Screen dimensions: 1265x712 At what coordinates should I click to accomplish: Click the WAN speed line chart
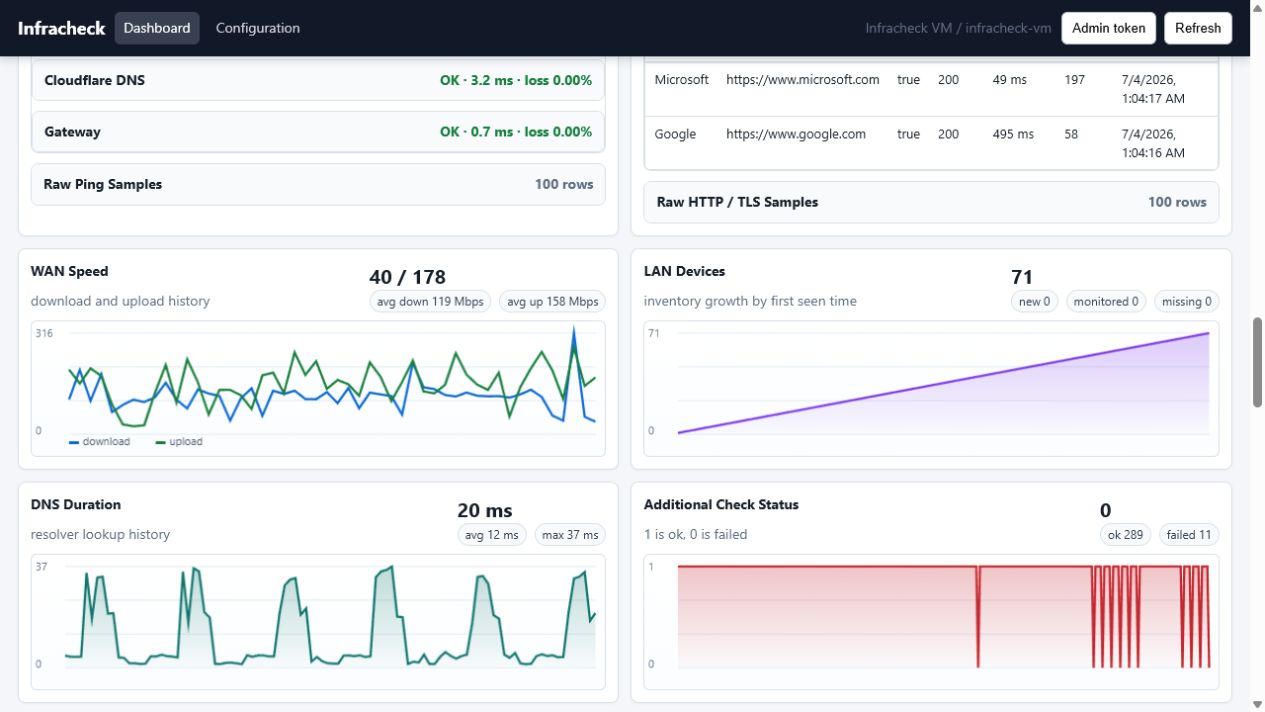[318, 388]
